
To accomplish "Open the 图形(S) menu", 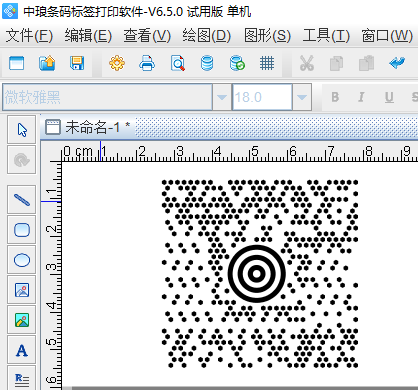I will tap(267, 35).
